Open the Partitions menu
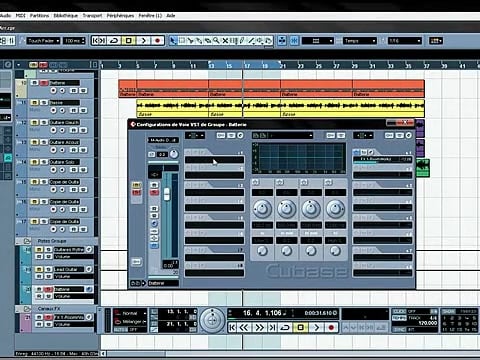The image size is (480, 360). coord(39,16)
